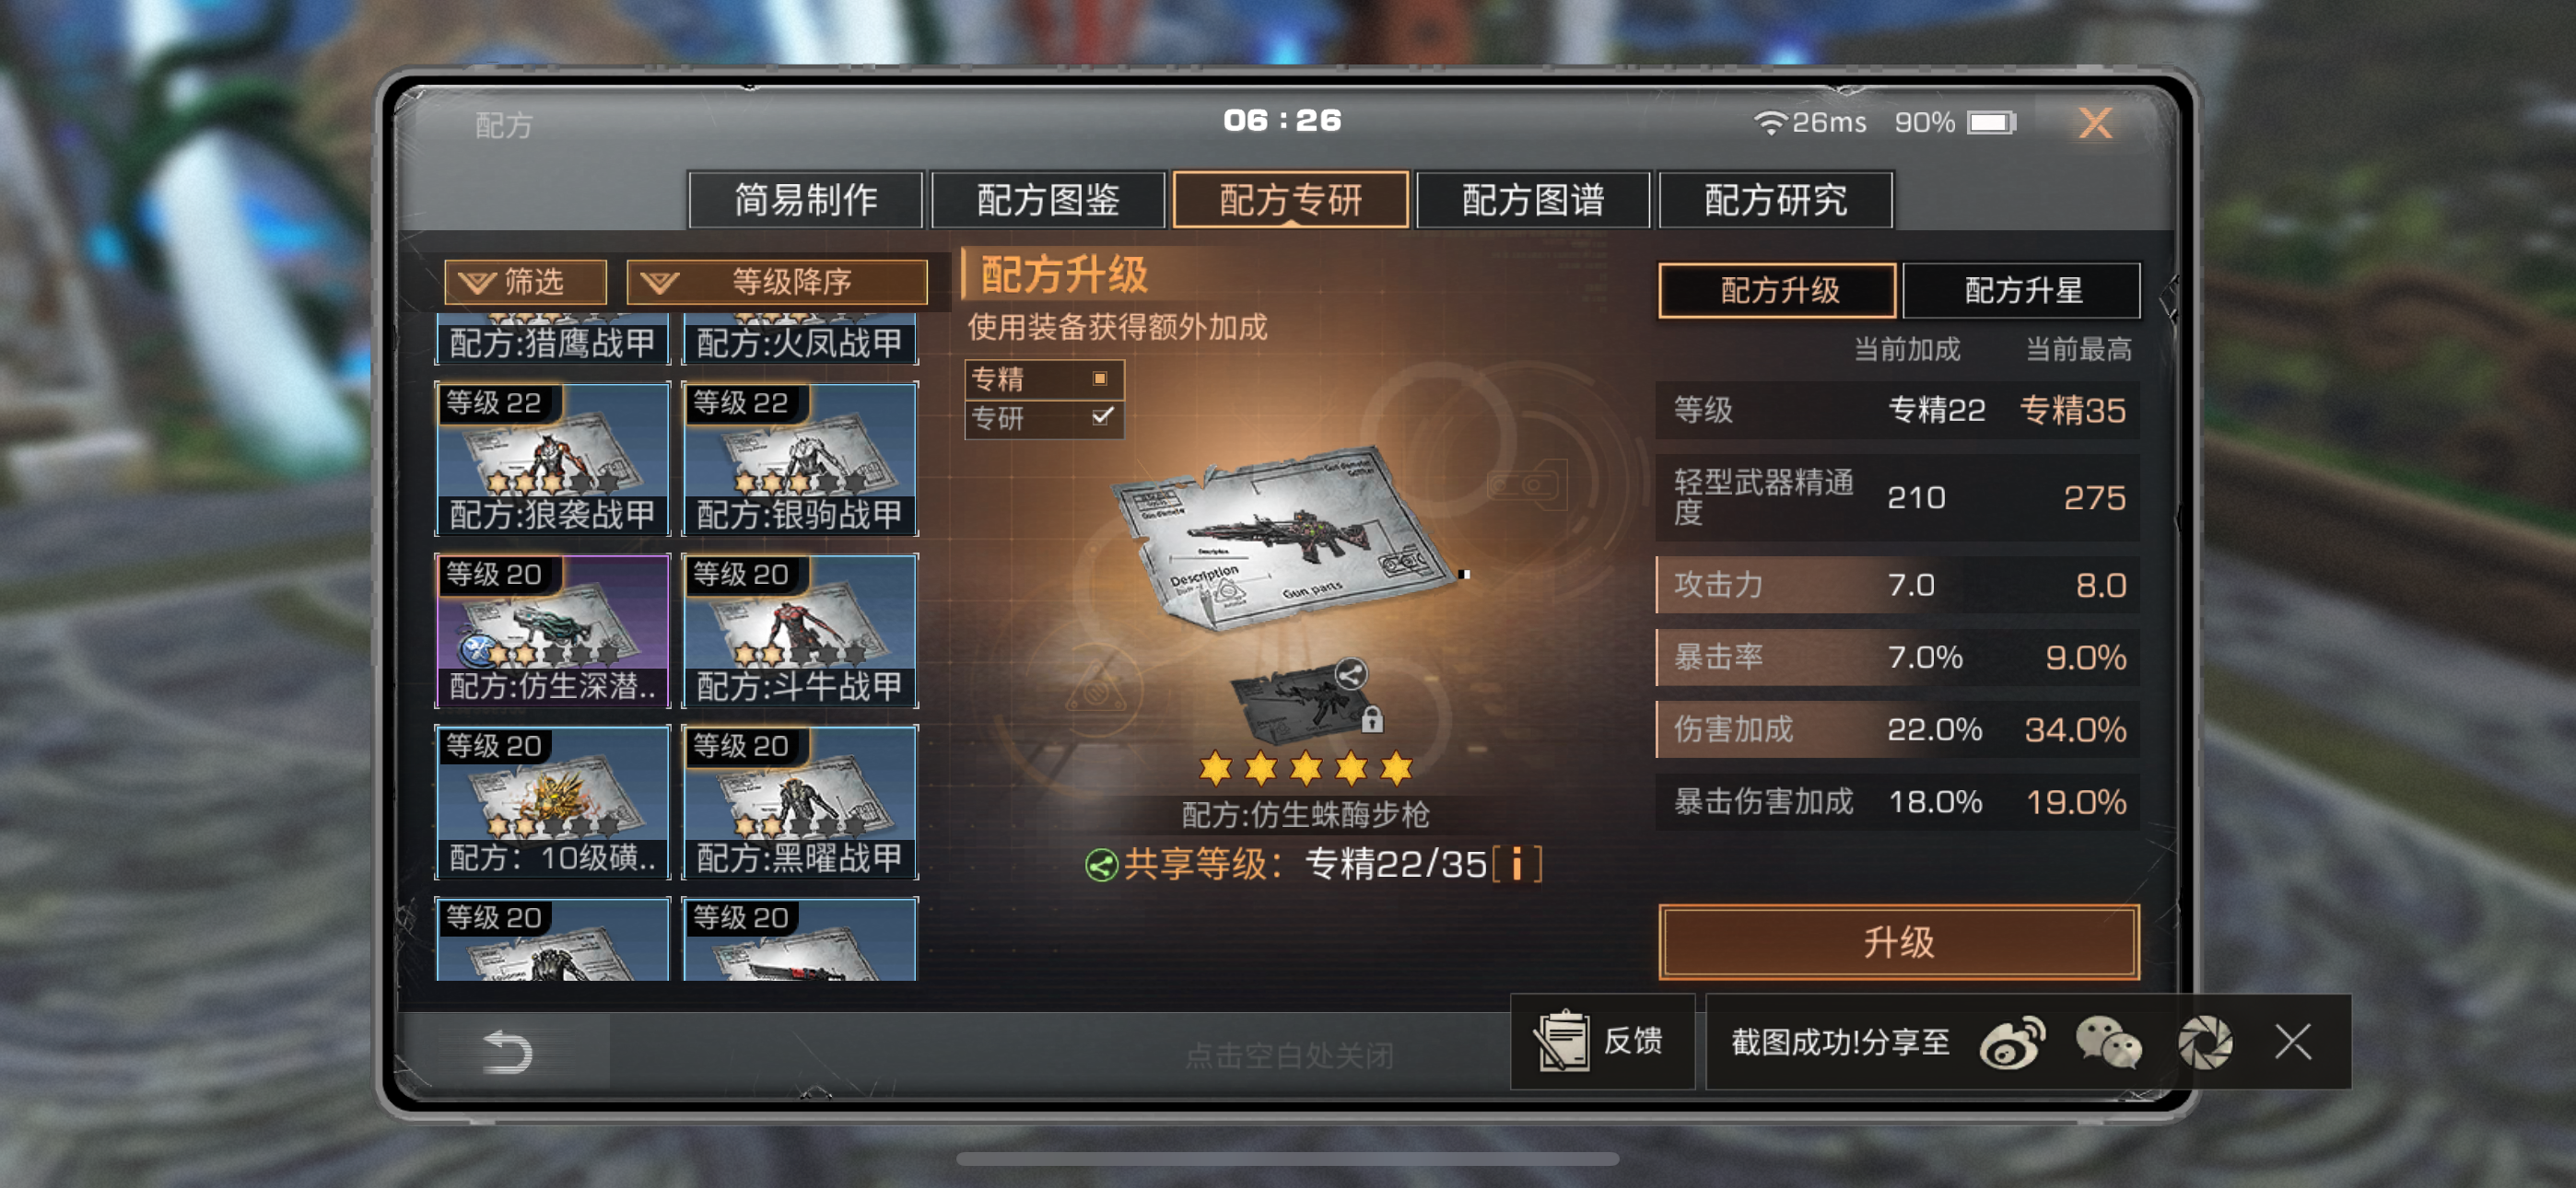Open shared level info icon
The width and height of the screenshot is (2576, 1188).
point(1516,864)
